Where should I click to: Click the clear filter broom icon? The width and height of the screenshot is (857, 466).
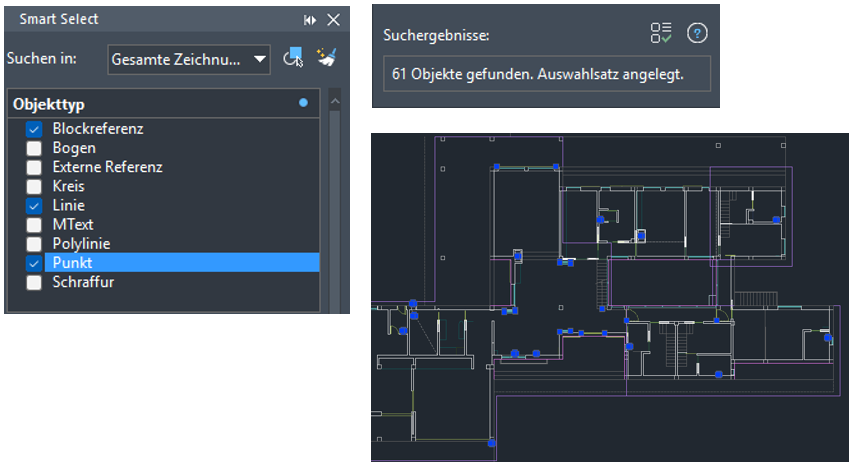point(326,59)
